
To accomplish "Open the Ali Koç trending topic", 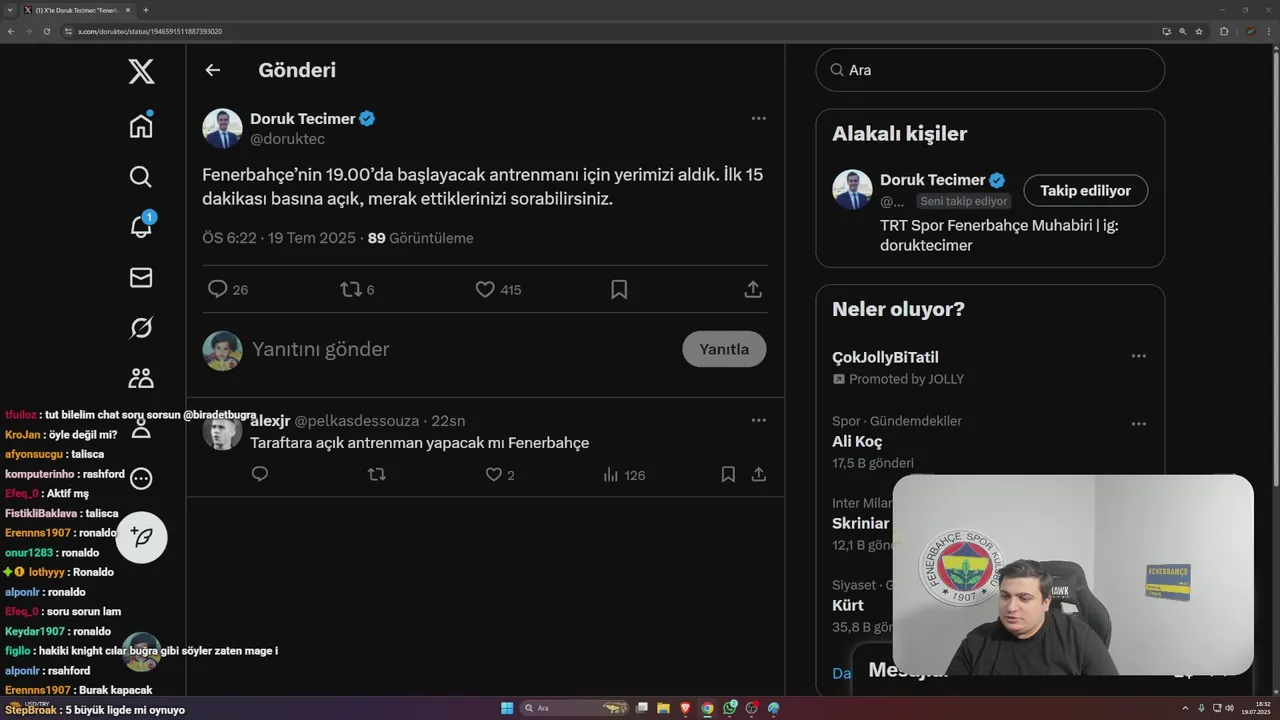I will [x=857, y=441].
